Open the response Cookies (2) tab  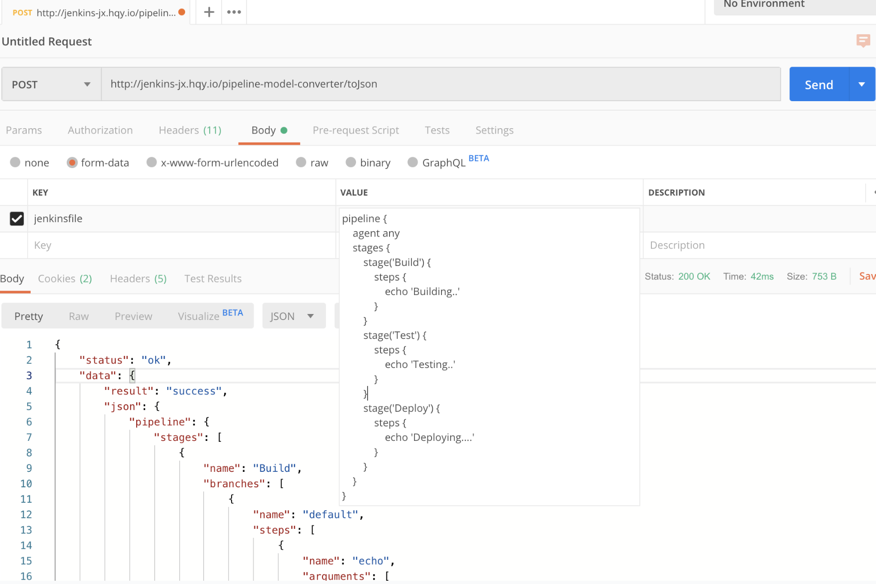[65, 279]
